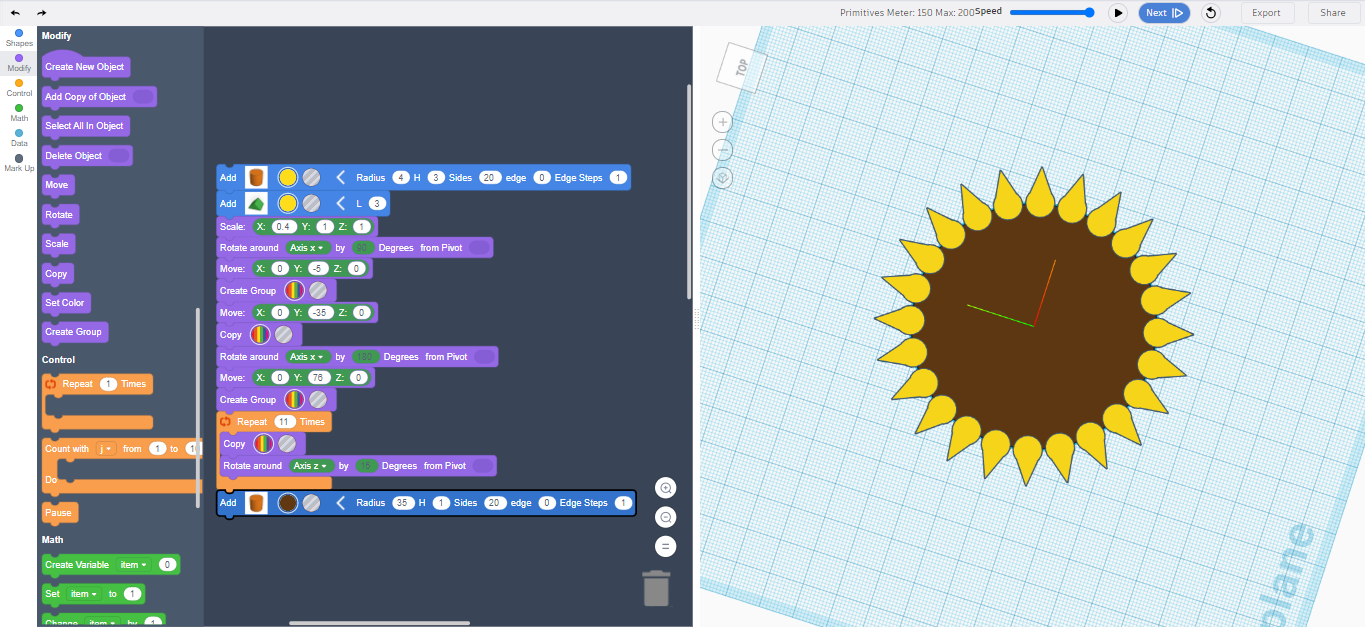Open yellow color swatch on L 3 block
Viewport: 1365px width, 627px height.
tap(287, 204)
